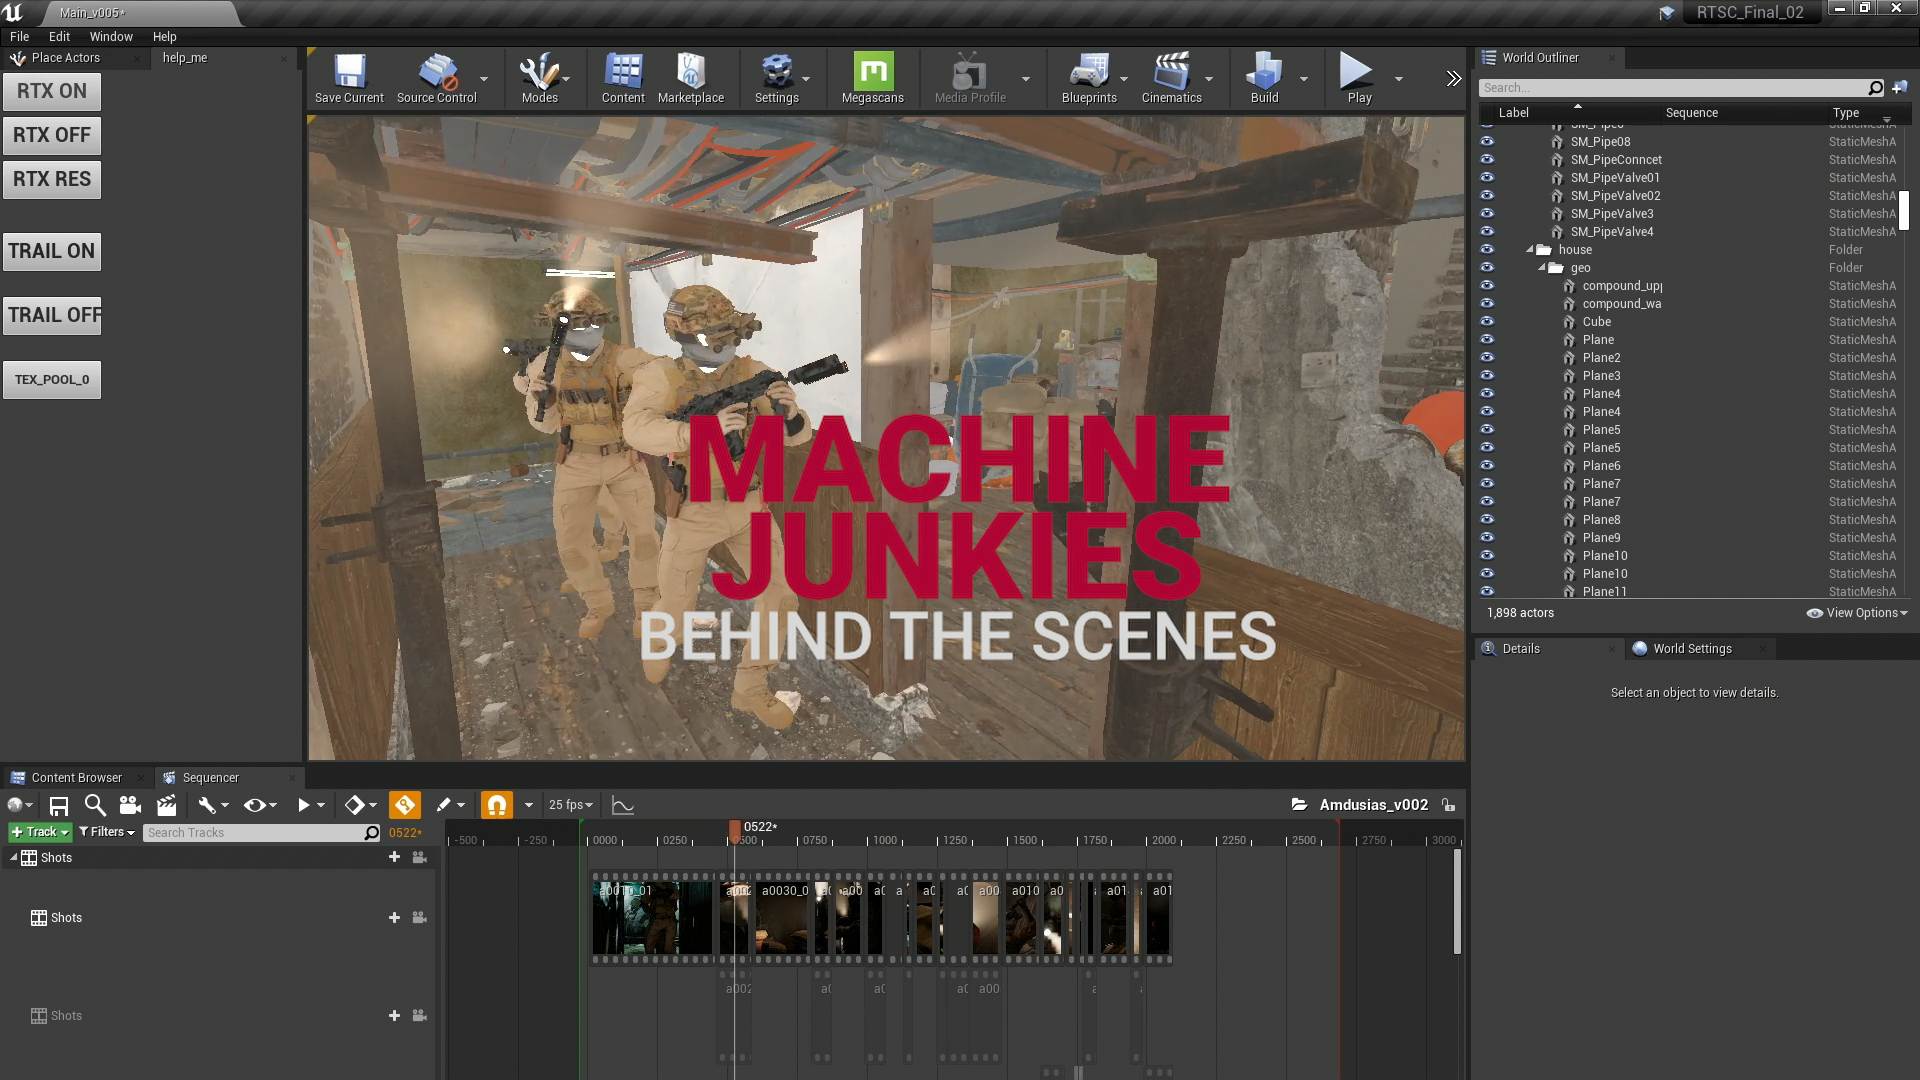Collapse the house folder in outliner
Viewport: 1920px width, 1080px height.
[x=1529, y=250]
